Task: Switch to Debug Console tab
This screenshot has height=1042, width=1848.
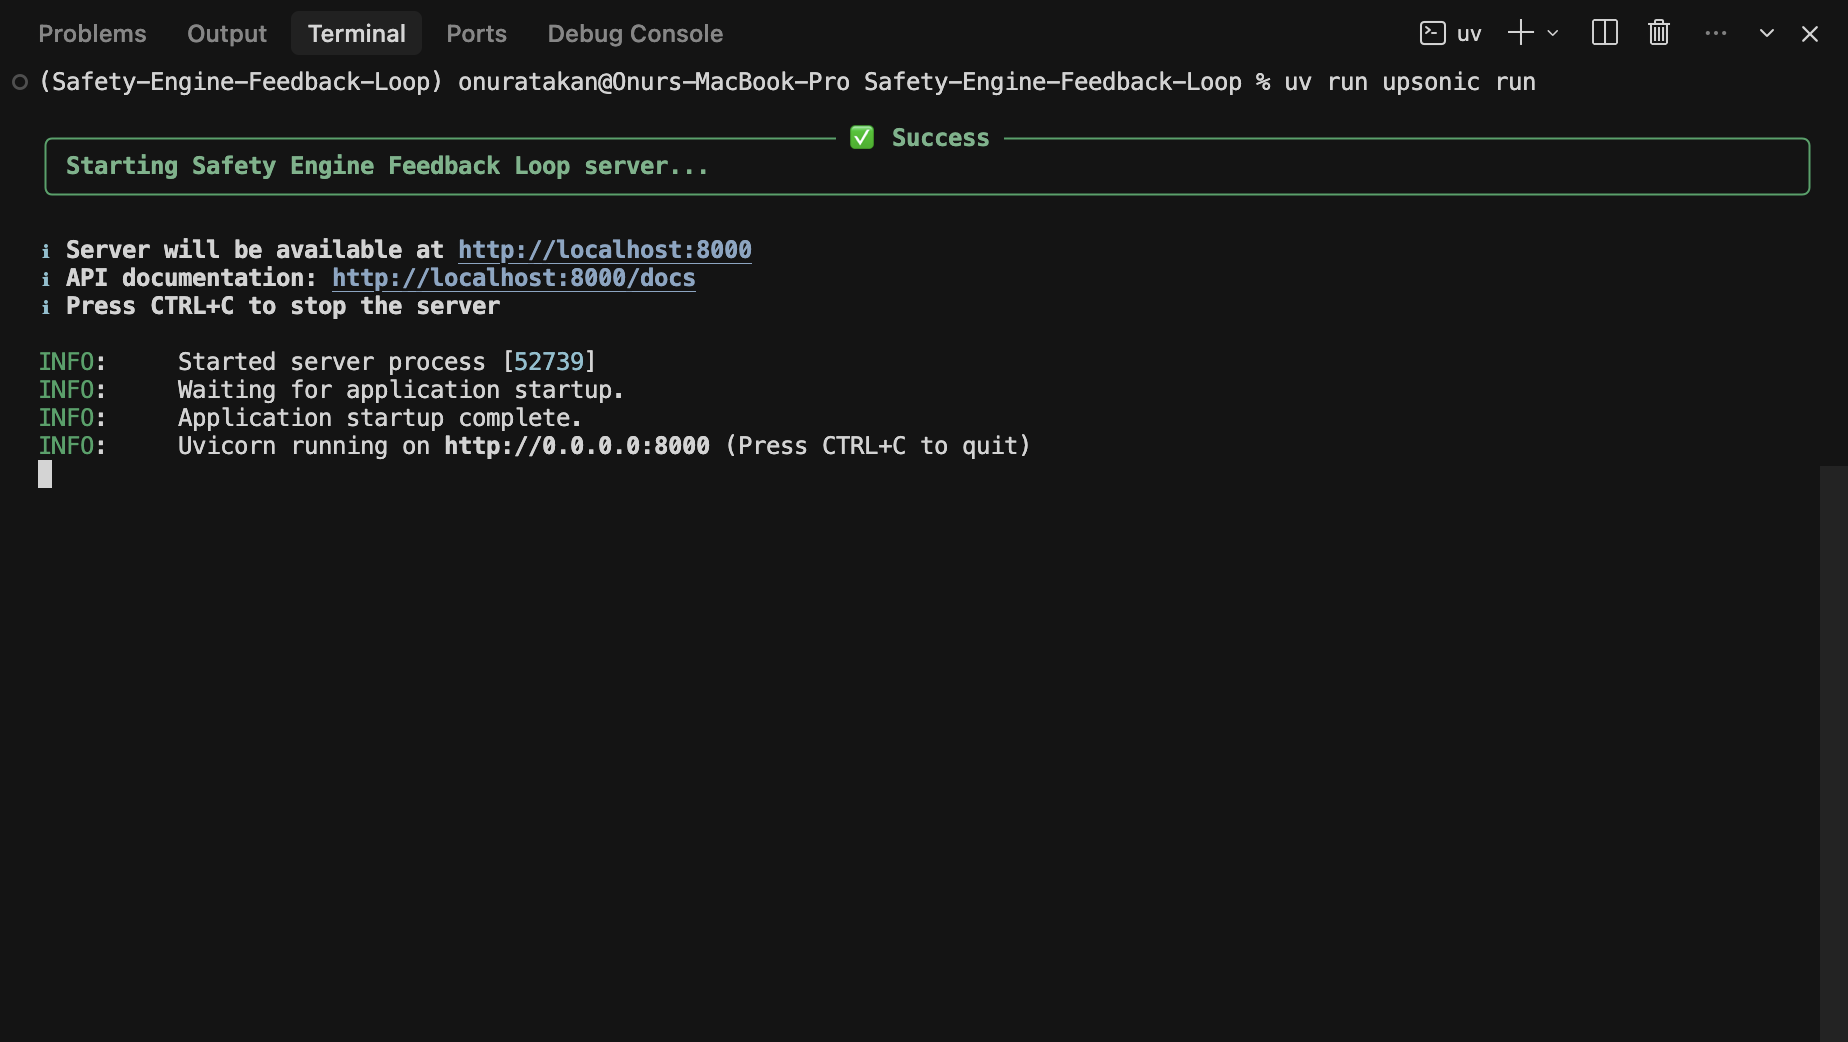Action: tap(635, 34)
